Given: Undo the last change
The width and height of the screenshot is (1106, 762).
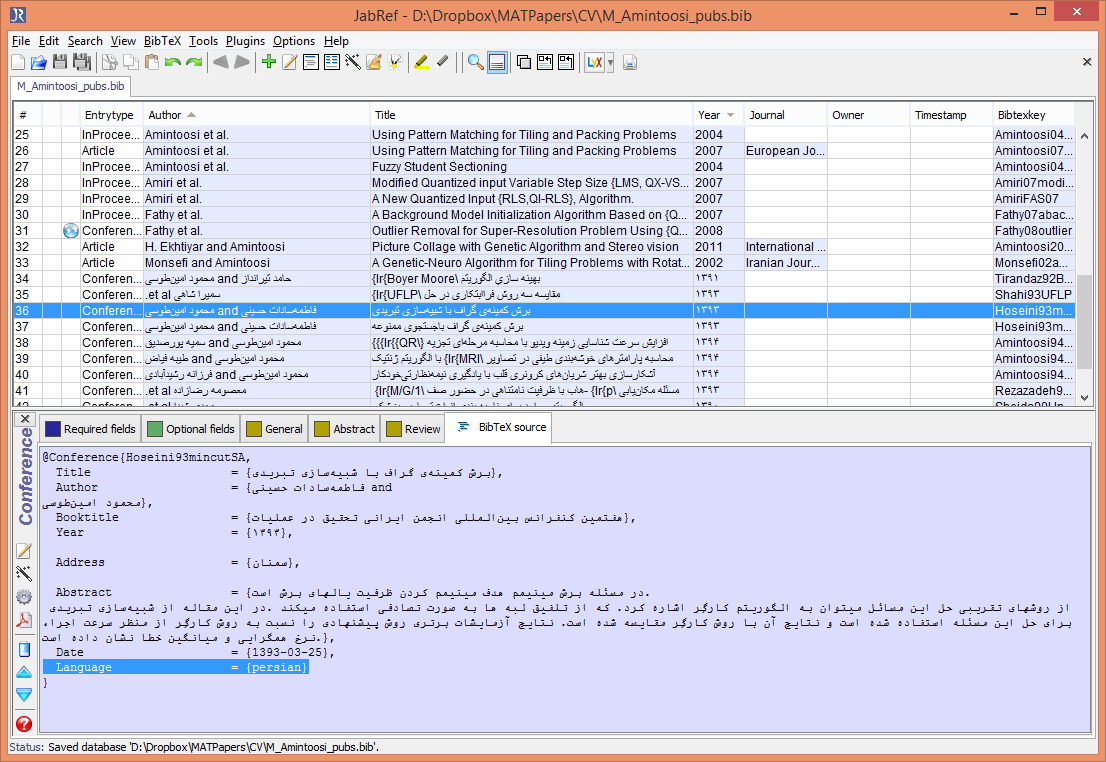Looking at the screenshot, I should tap(173, 63).
